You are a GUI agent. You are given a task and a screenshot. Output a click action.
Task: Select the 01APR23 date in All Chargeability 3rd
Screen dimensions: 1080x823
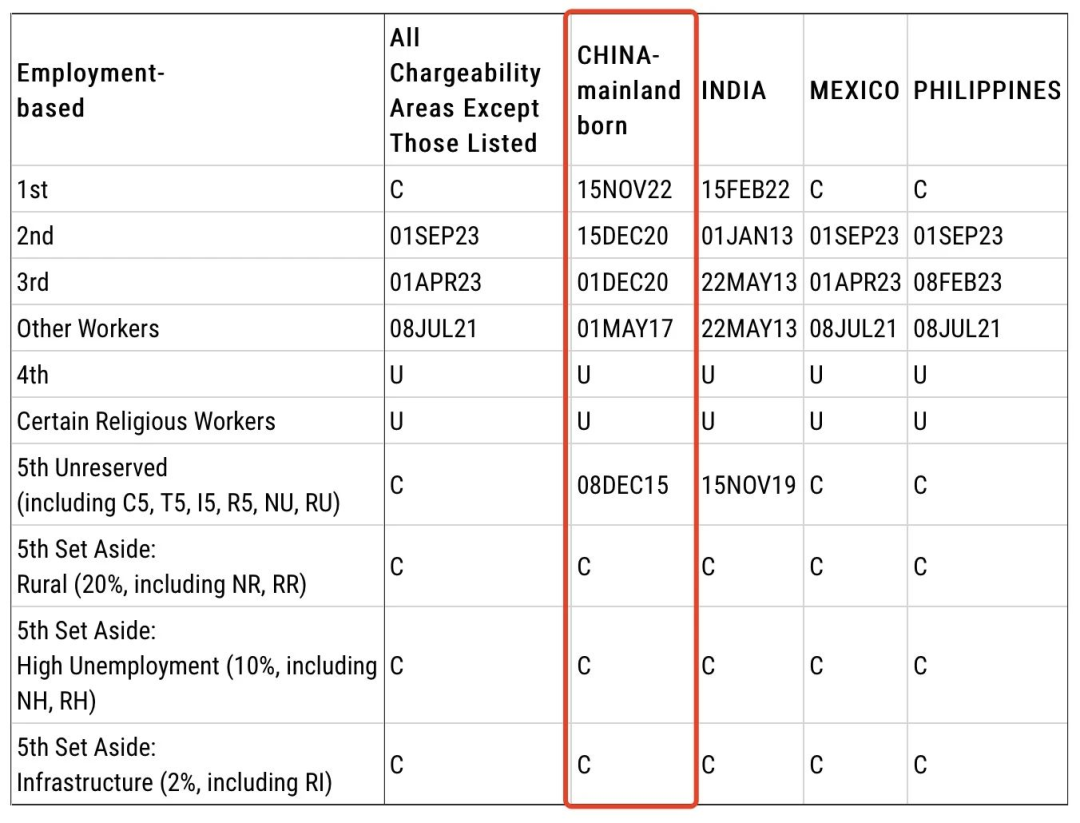point(435,282)
